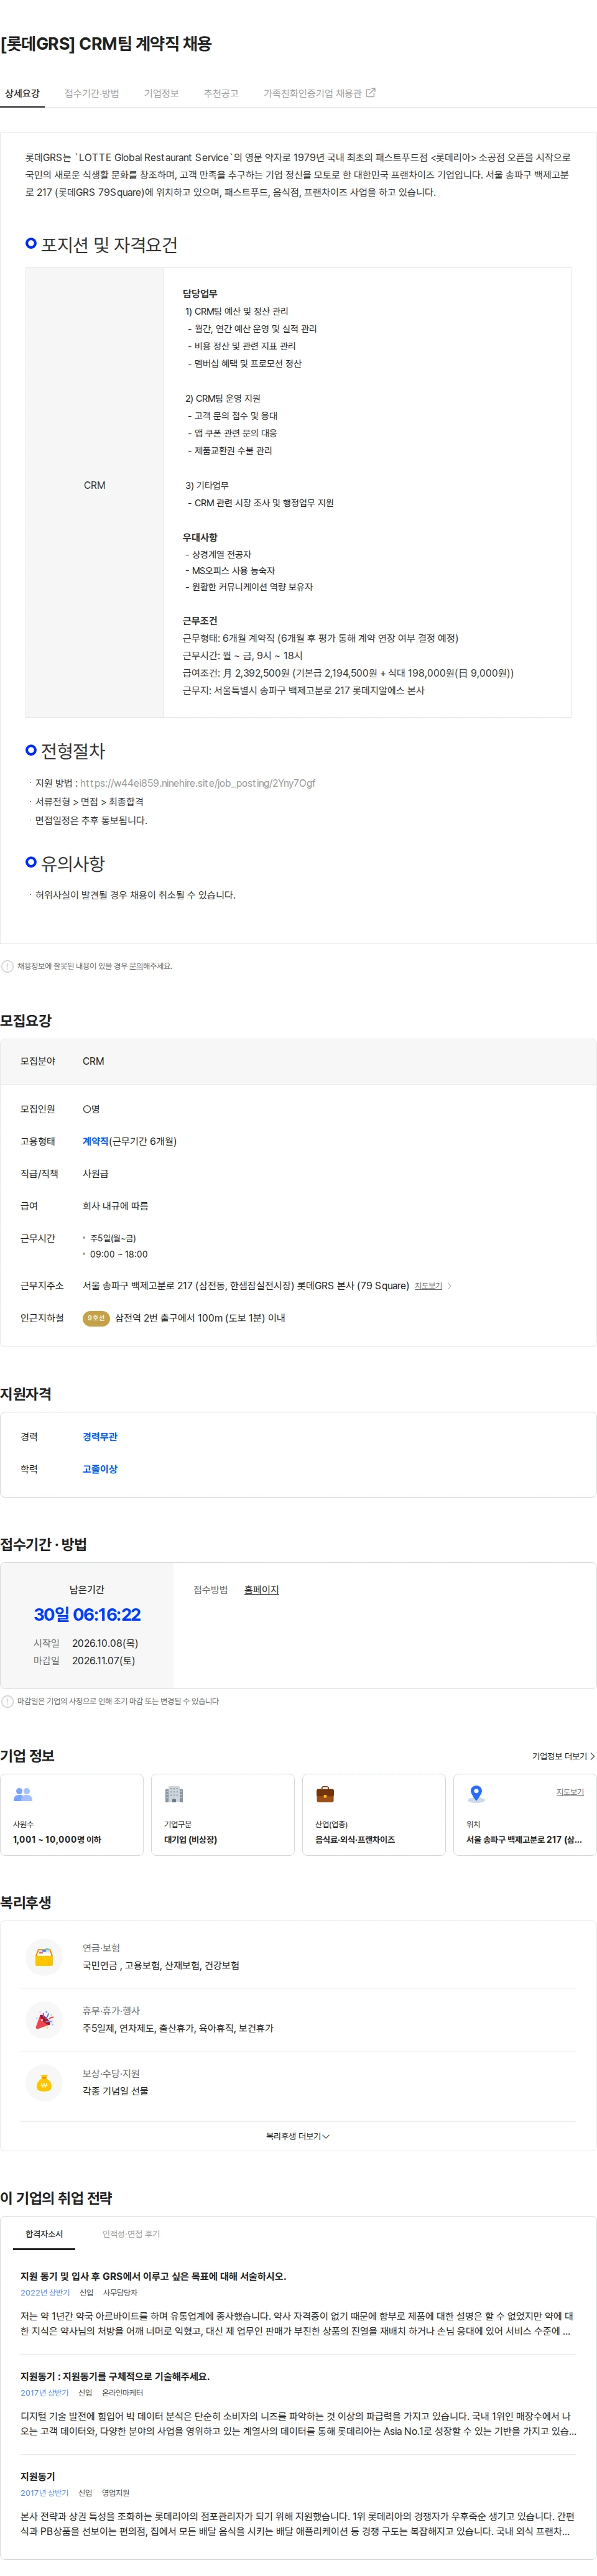The image size is (597, 2576).
Task: Click the 위치 map pin icon
Action: tap(476, 1795)
